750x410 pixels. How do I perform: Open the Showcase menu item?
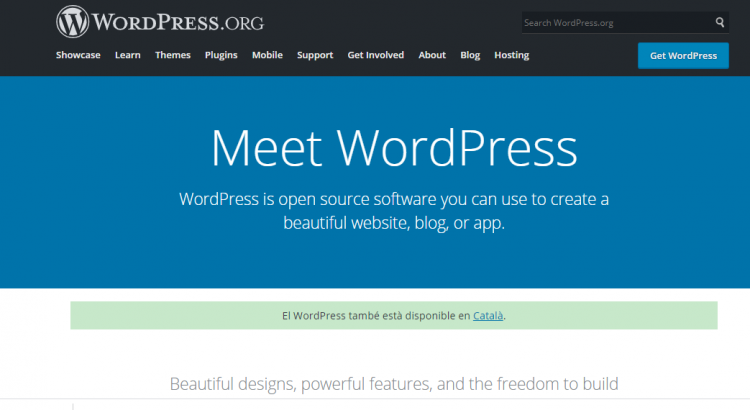[x=78, y=55]
